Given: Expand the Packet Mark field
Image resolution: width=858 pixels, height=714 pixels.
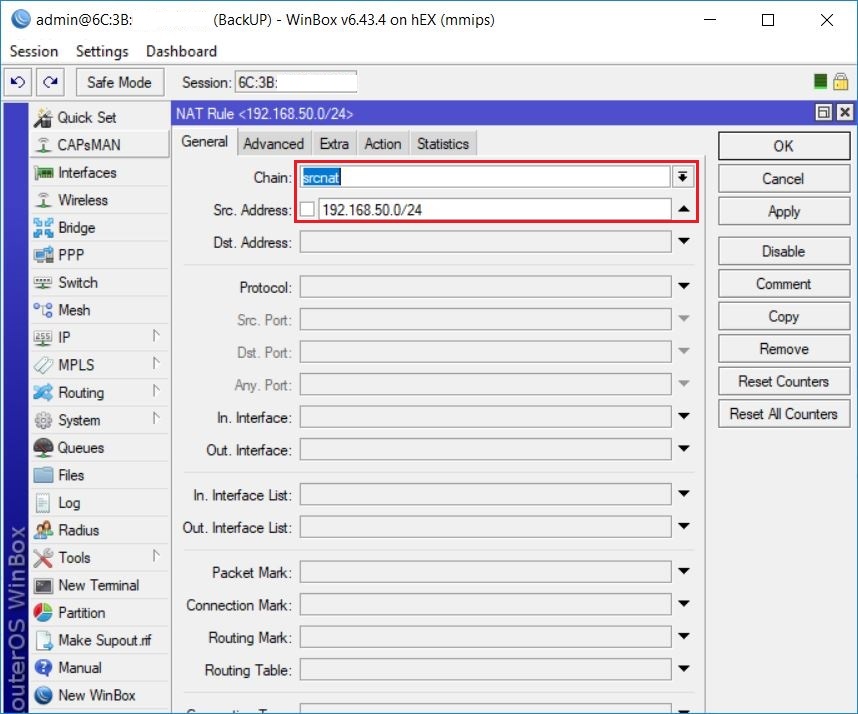Looking at the screenshot, I should click(684, 571).
